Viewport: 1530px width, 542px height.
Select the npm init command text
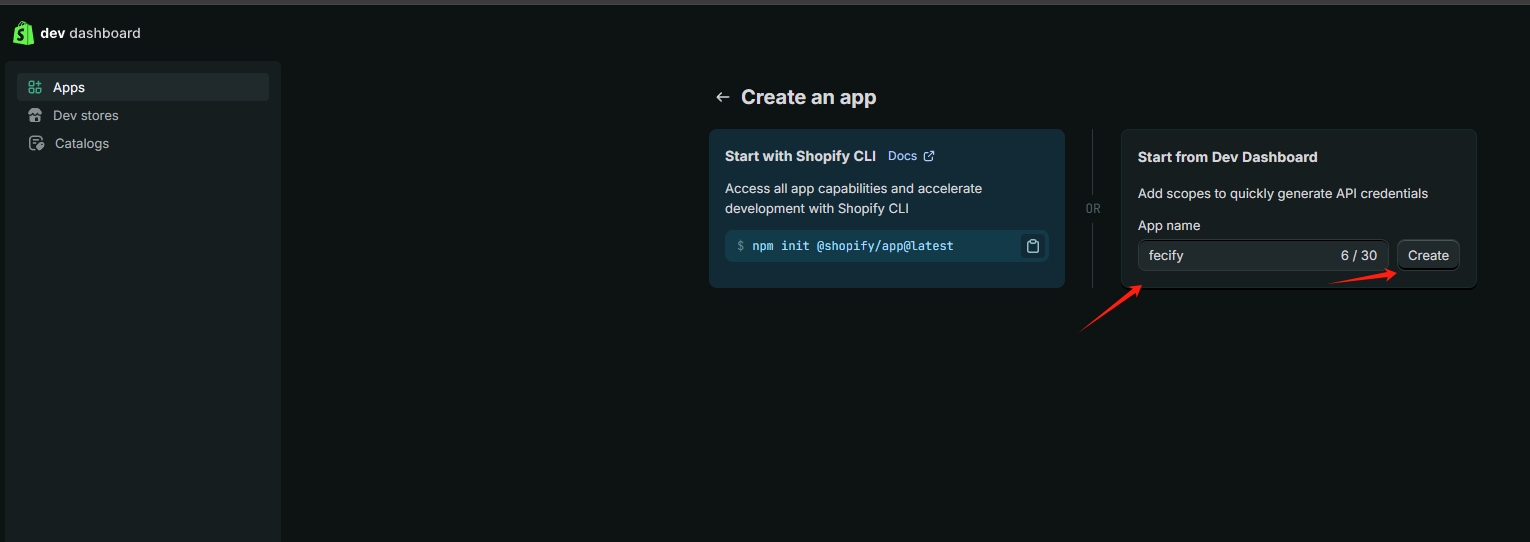pos(852,246)
